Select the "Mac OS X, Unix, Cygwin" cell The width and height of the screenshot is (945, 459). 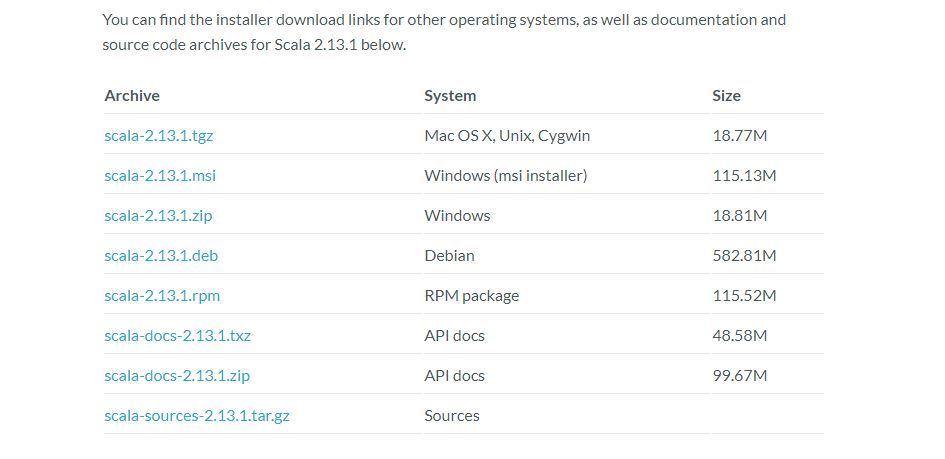tap(507, 135)
